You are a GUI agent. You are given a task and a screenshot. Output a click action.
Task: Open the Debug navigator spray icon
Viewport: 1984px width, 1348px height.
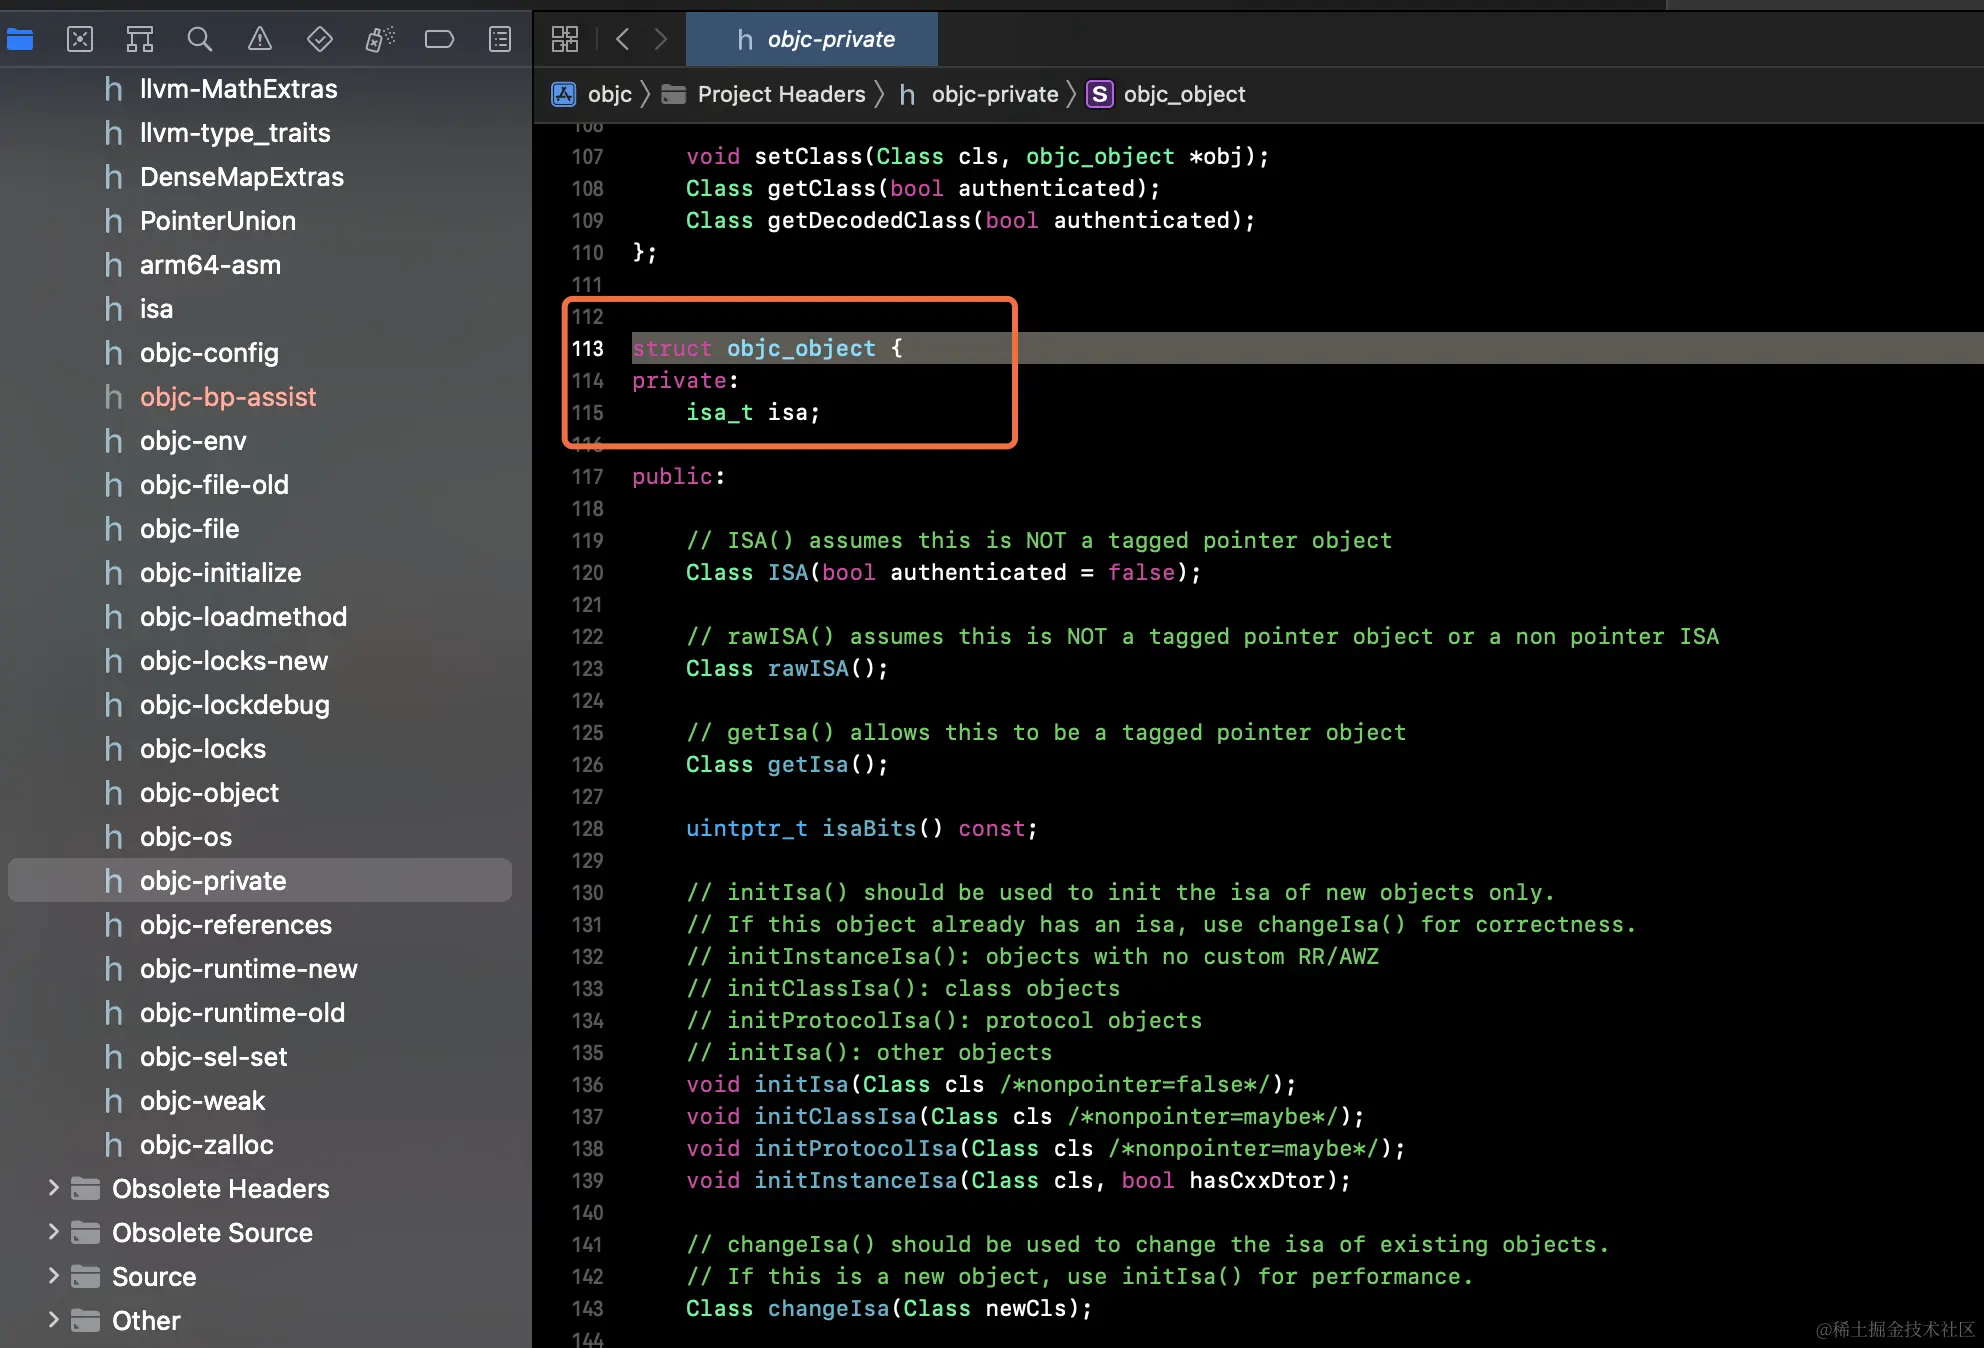tap(380, 40)
